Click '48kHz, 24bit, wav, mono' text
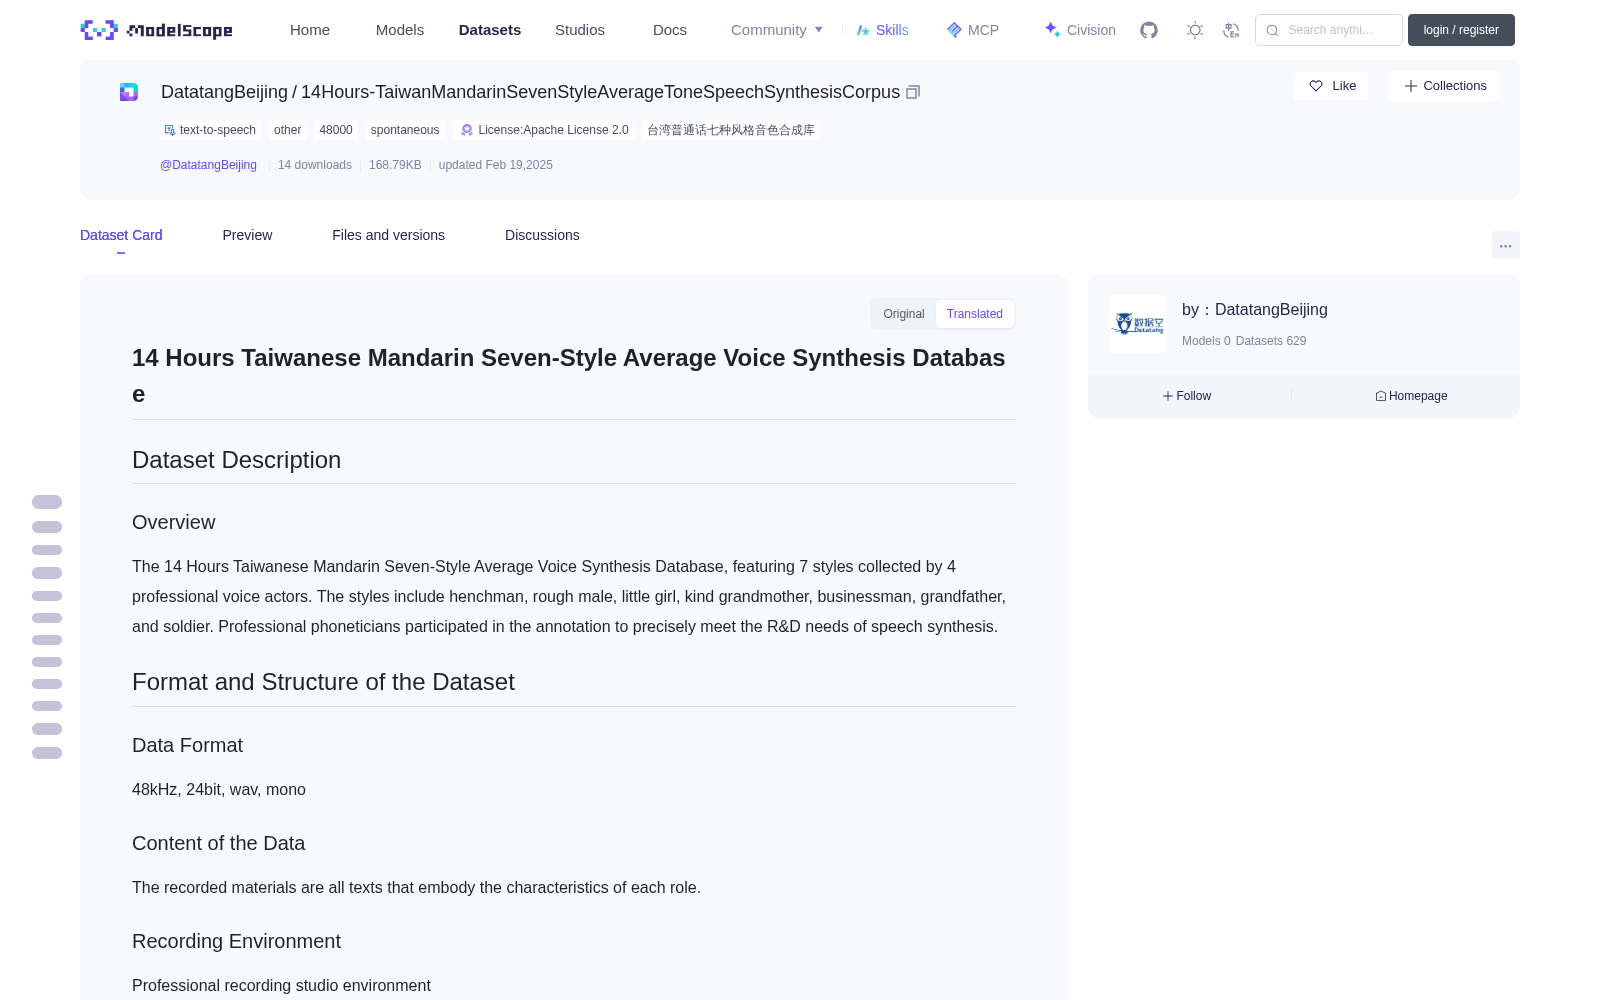The image size is (1600, 1000). (x=219, y=790)
